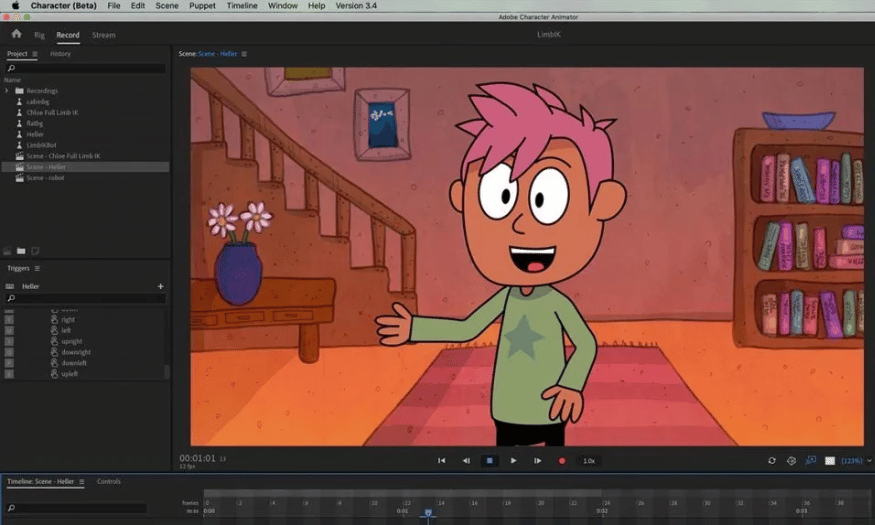This screenshot has height=525, width=875.
Task: Select the LimbIKBot puppet
Action: point(41,145)
